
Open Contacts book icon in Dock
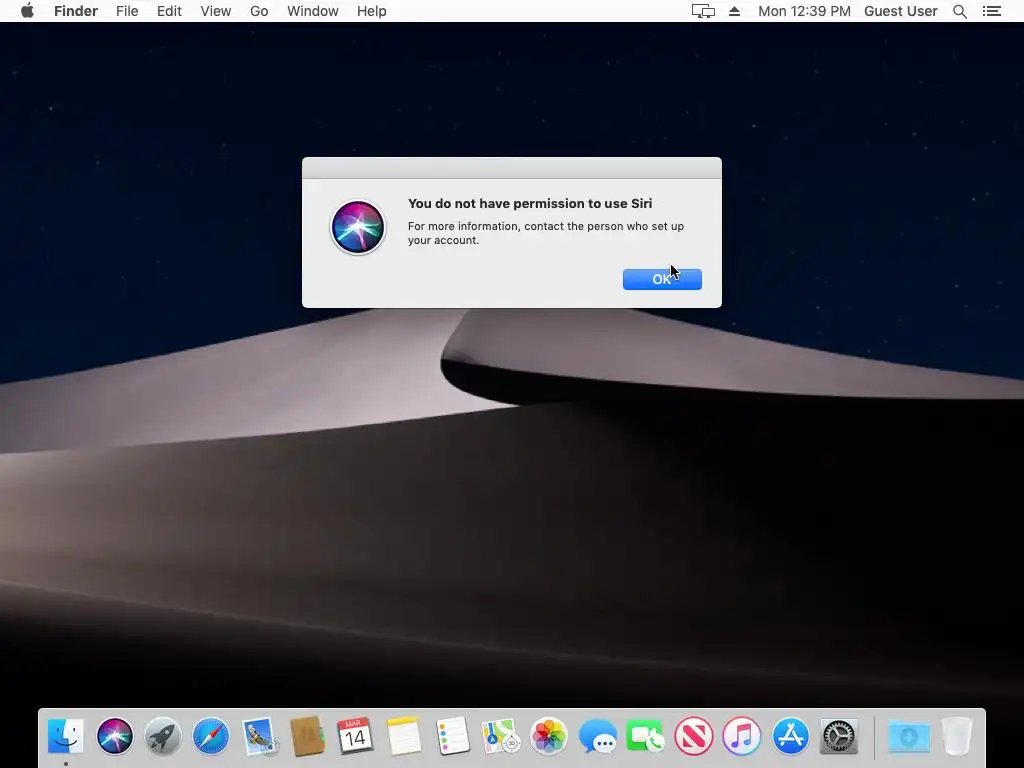pyautogui.click(x=307, y=736)
